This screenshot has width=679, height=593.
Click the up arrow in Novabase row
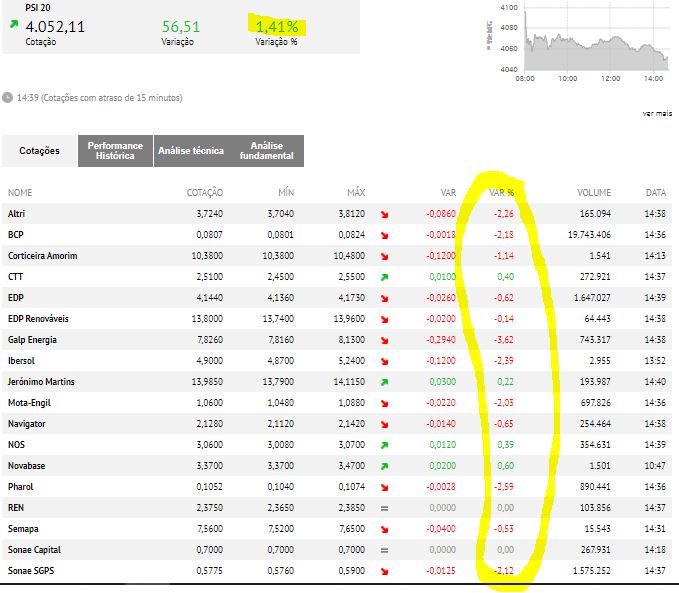[384, 466]
